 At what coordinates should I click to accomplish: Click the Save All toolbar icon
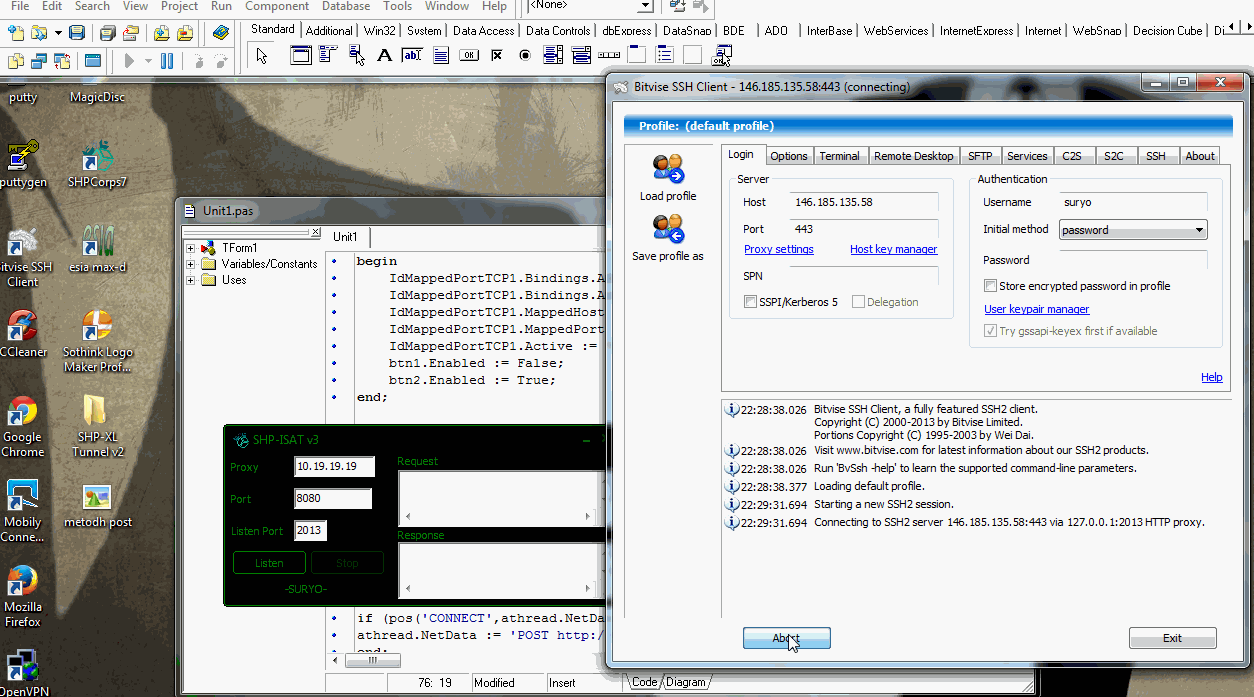pyautogui.click(x=108, y=33)
